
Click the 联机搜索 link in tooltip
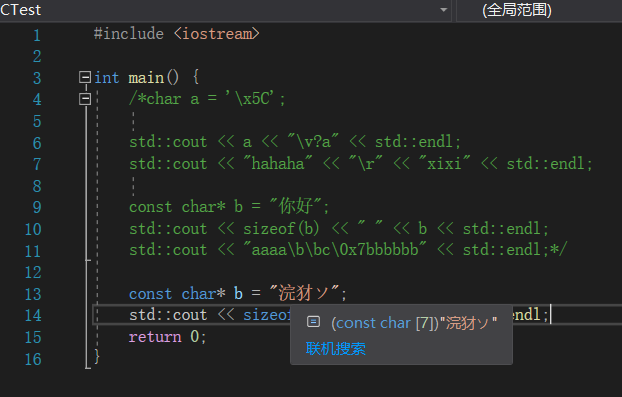click(336, 349)
